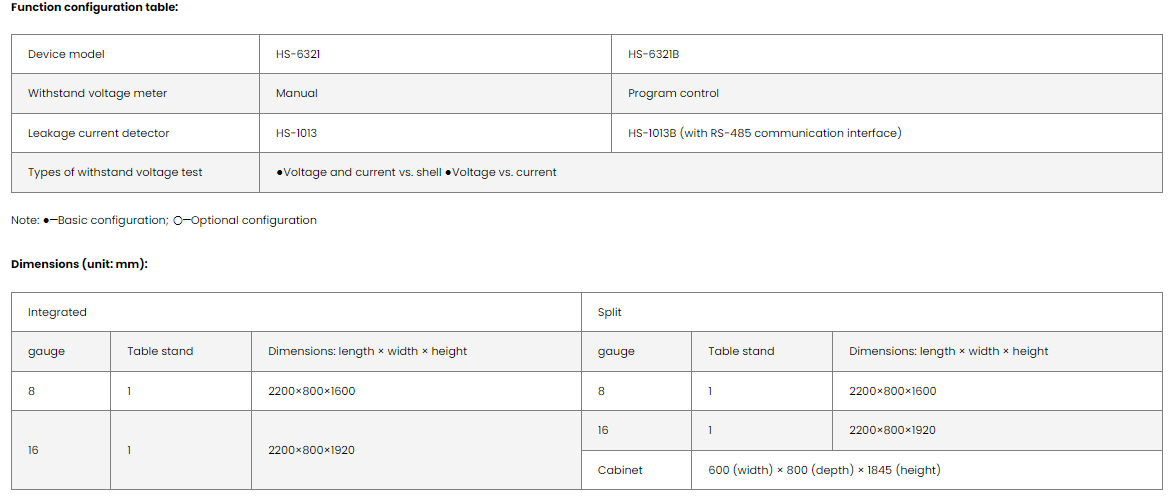Click the 'Manual' cell

coord(297,93)
